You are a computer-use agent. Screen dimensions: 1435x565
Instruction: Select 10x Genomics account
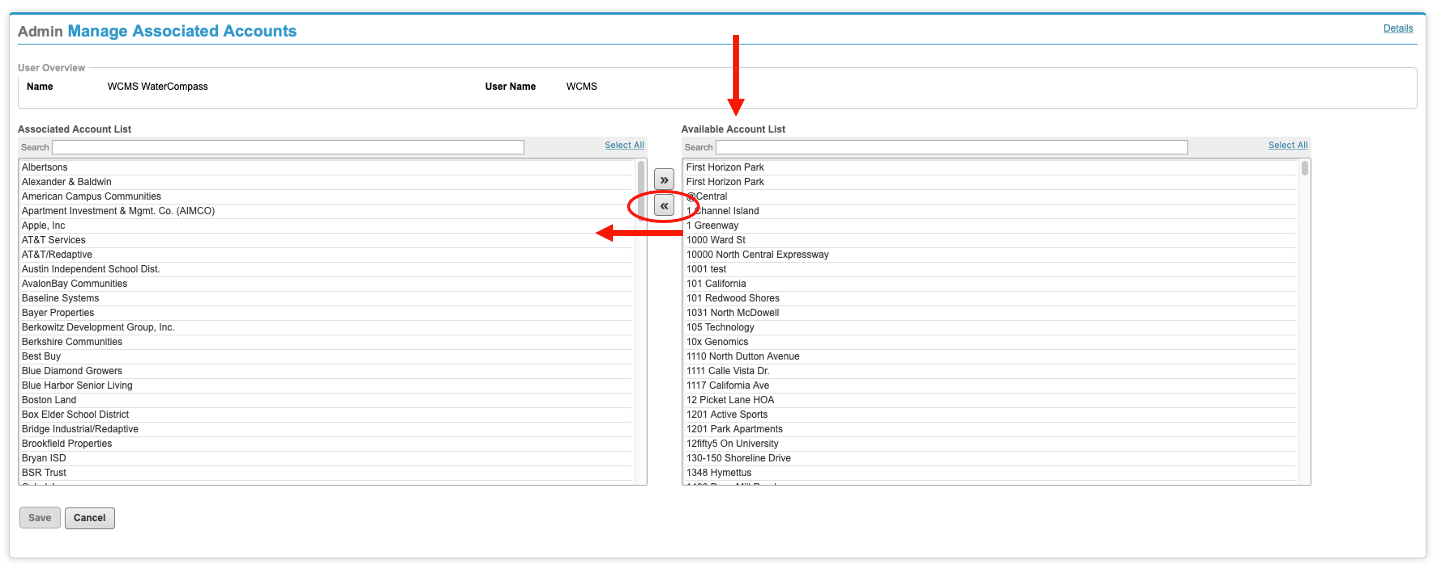[x=991, y=341]
